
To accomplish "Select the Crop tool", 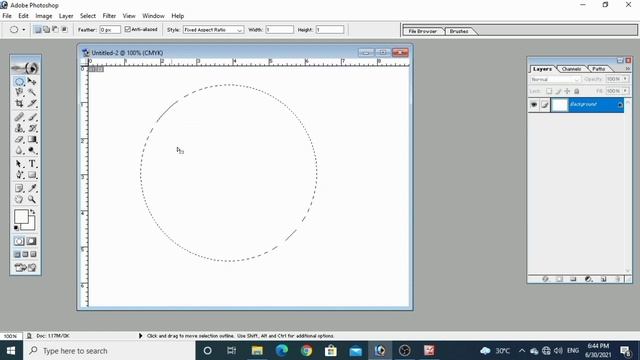I will [x=19, y=103].
